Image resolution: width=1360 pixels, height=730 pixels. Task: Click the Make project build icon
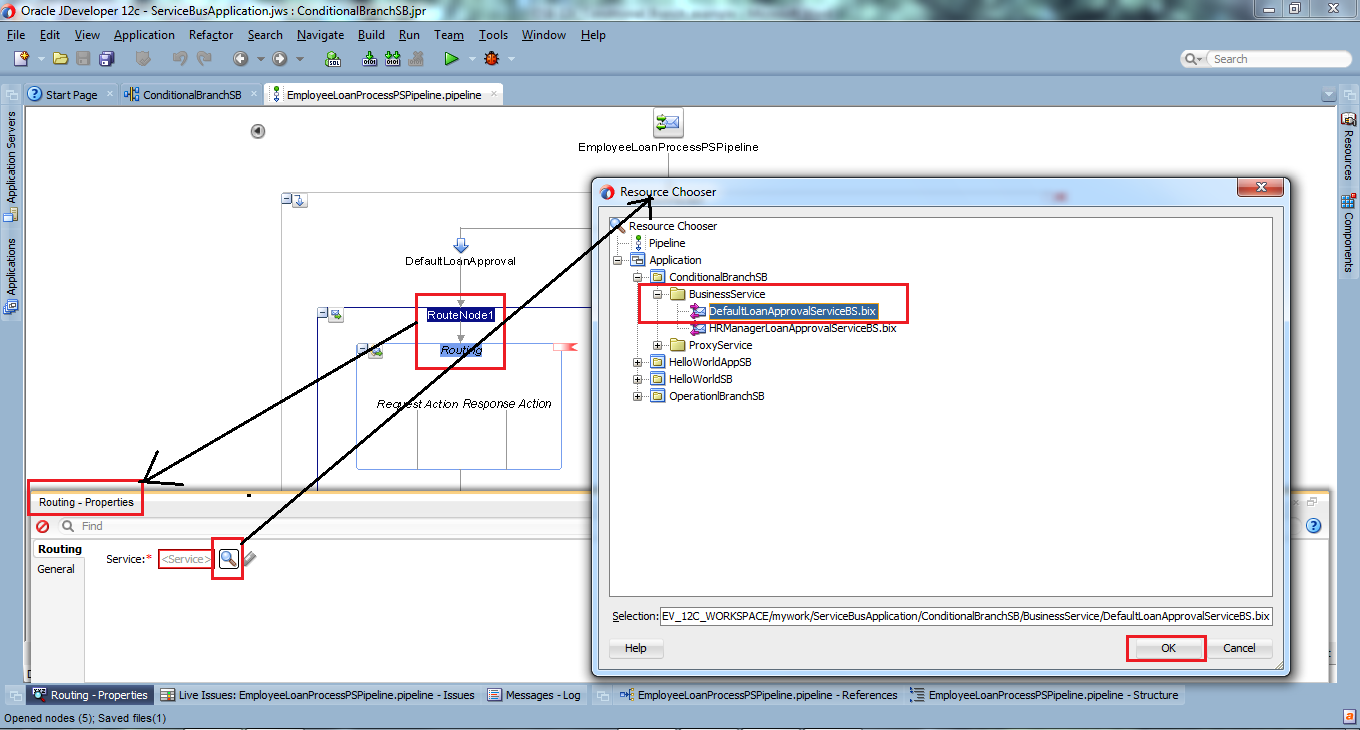368,59
